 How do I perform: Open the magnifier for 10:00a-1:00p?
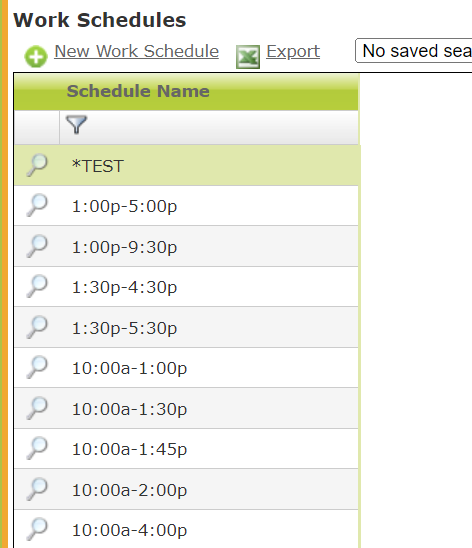tap(37, 367)
